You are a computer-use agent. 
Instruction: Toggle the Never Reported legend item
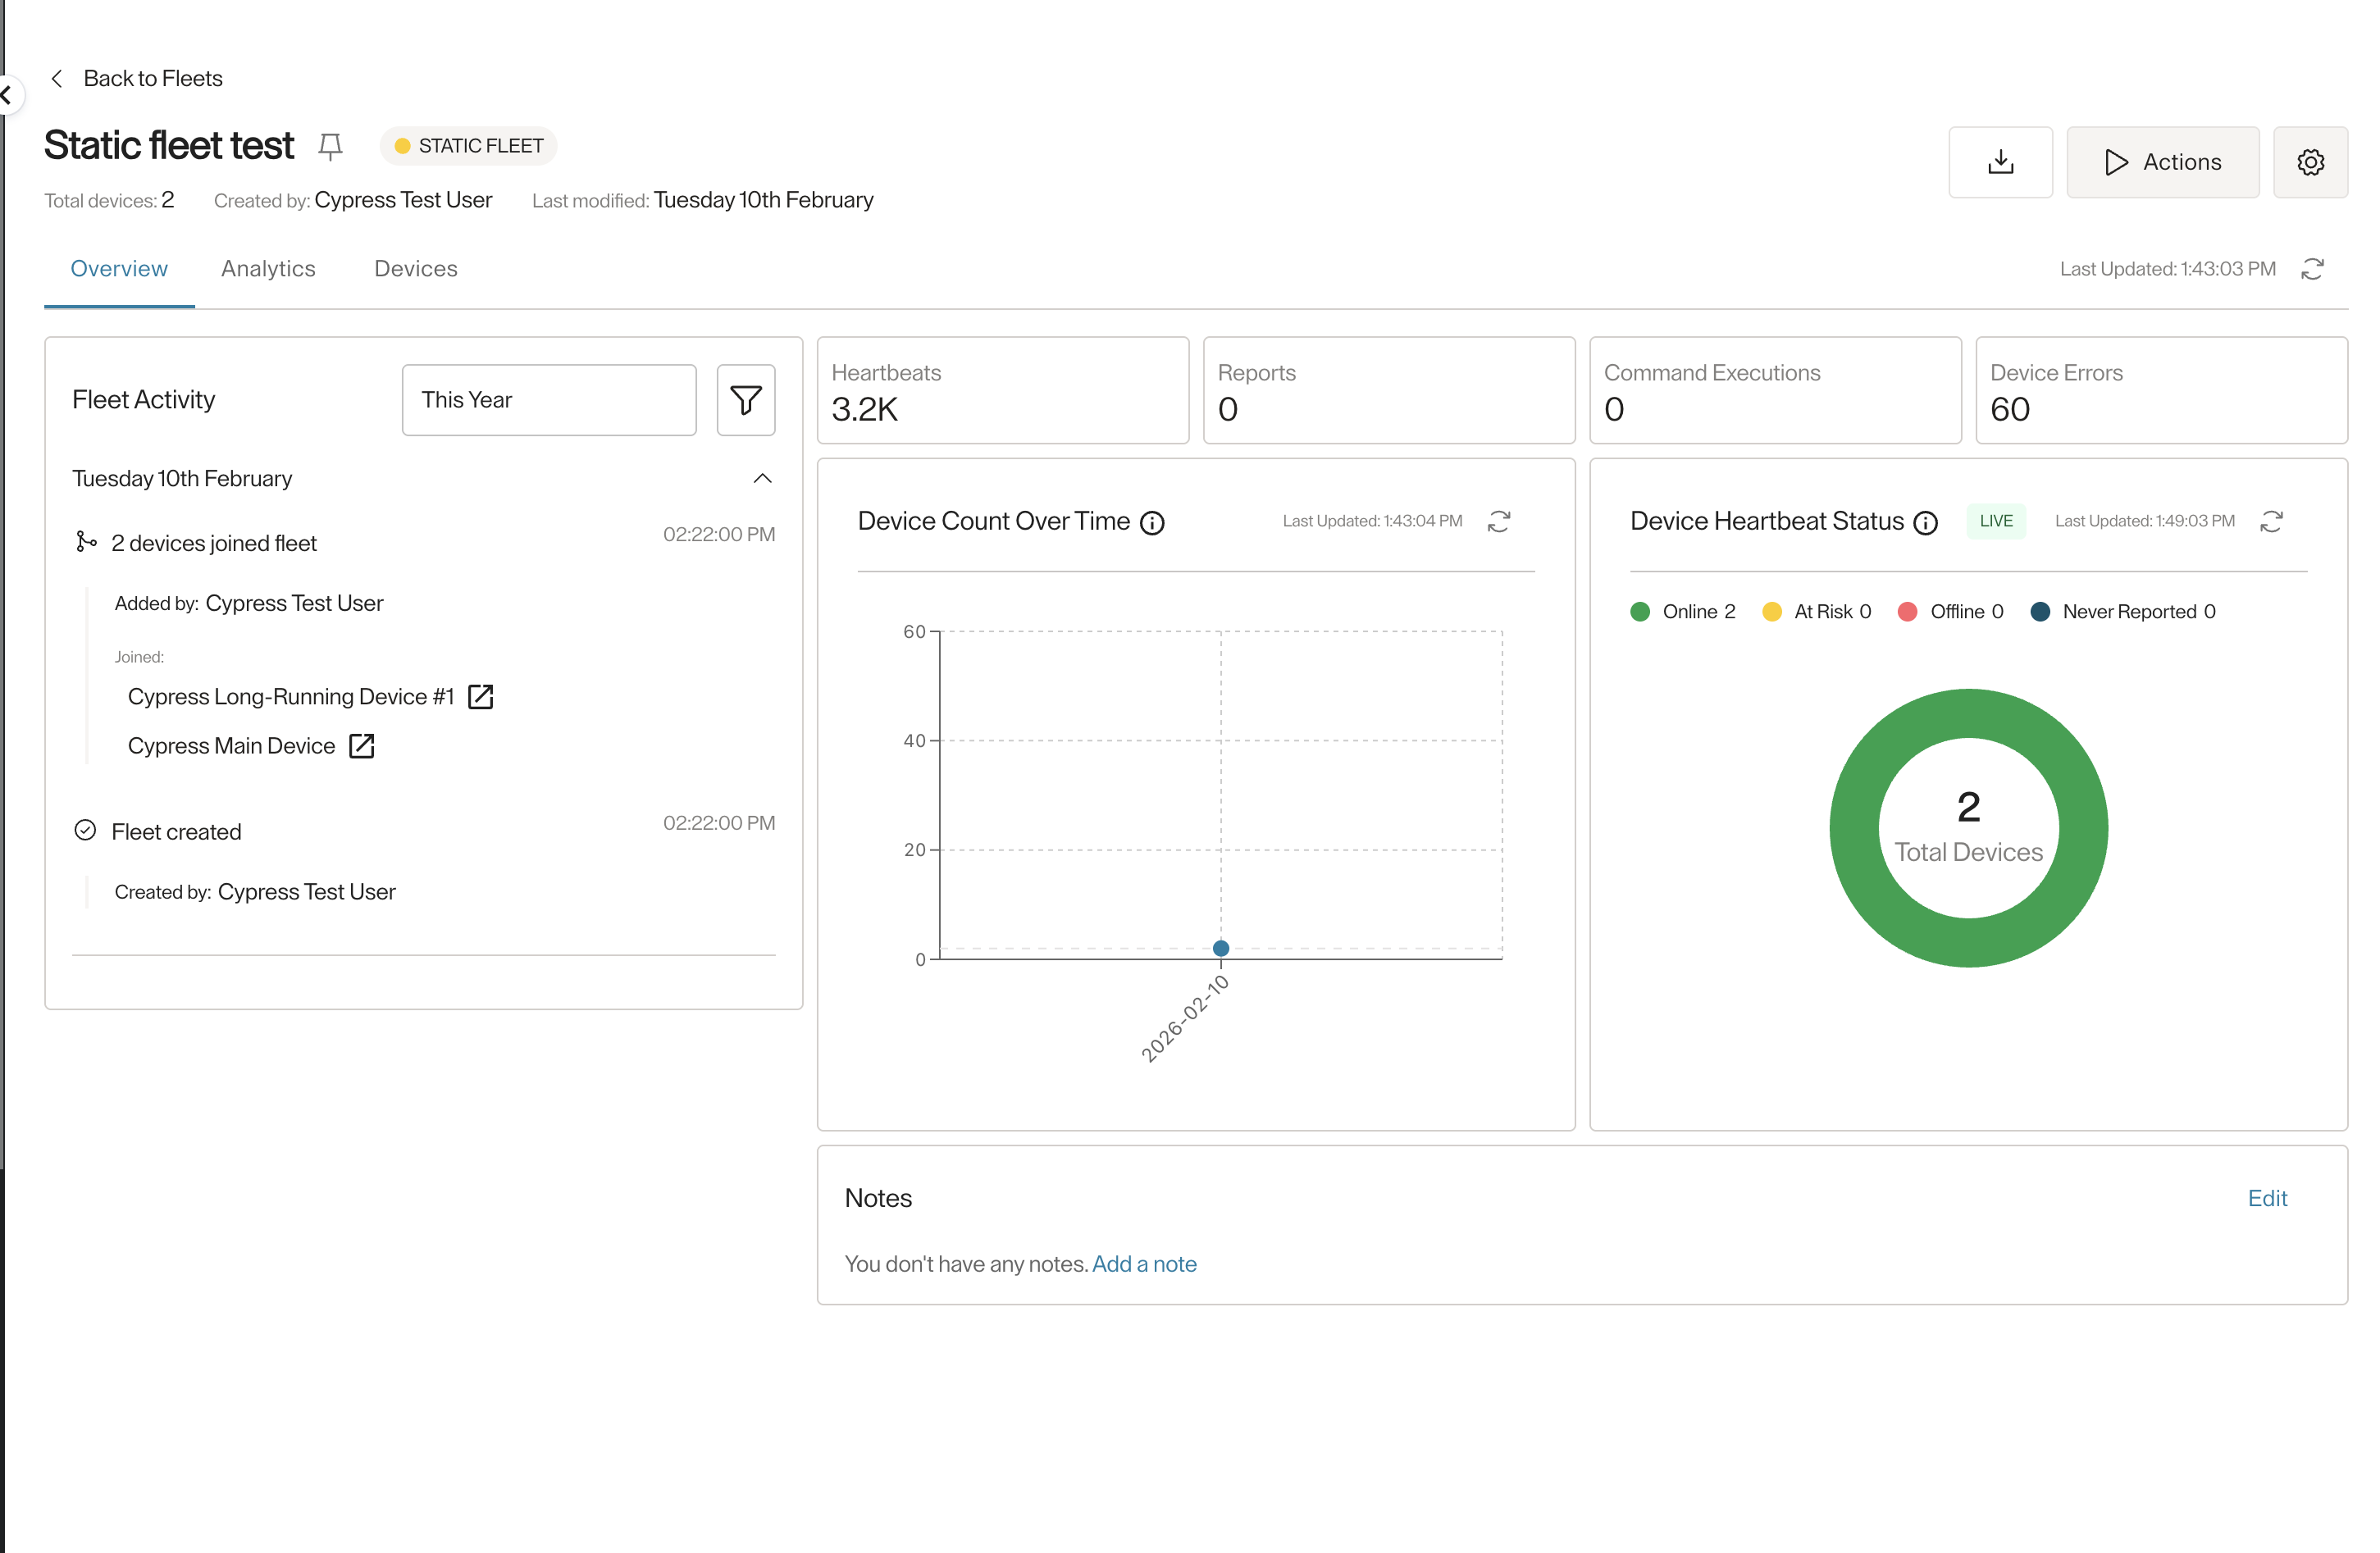point(2123,612)
